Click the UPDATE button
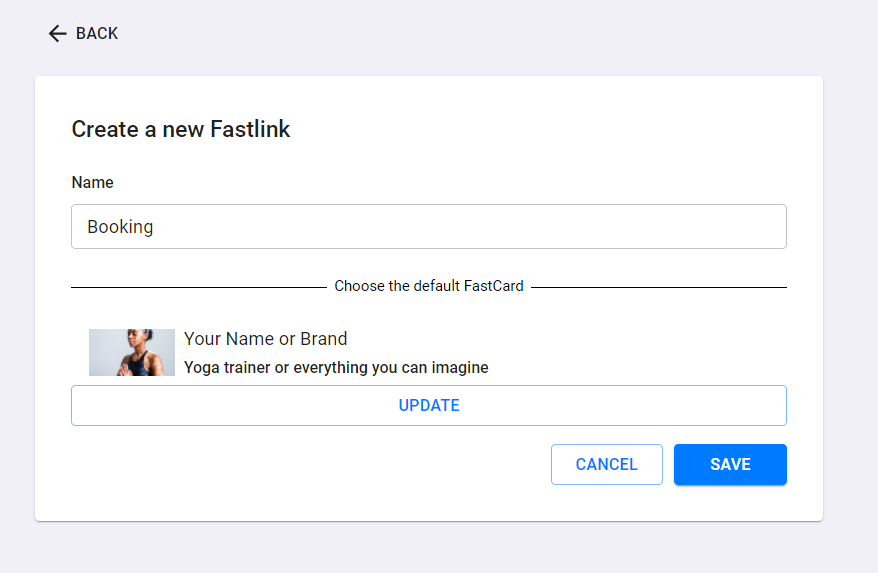The height and width of the screenshot is (573, 878). coord(429,406)
